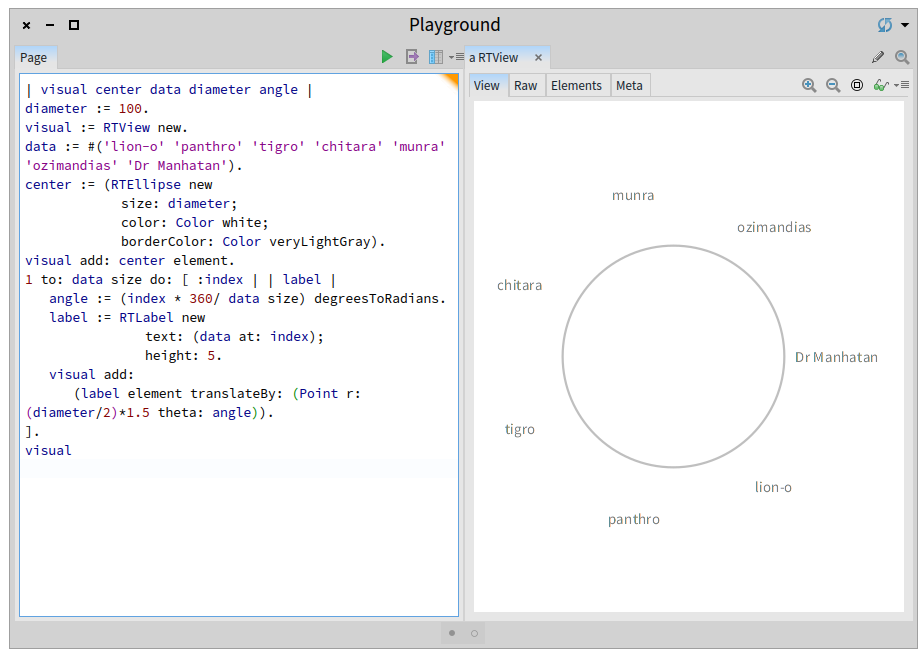Zoom in on the RTView canvas
923x657 pixels.
[x=809, y=85]
